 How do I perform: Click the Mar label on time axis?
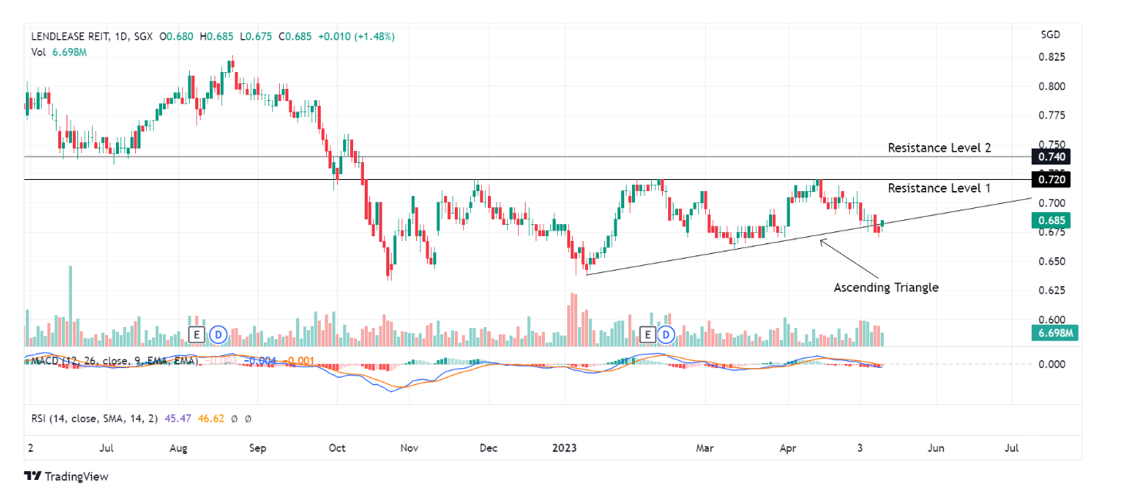pos(704,449)
